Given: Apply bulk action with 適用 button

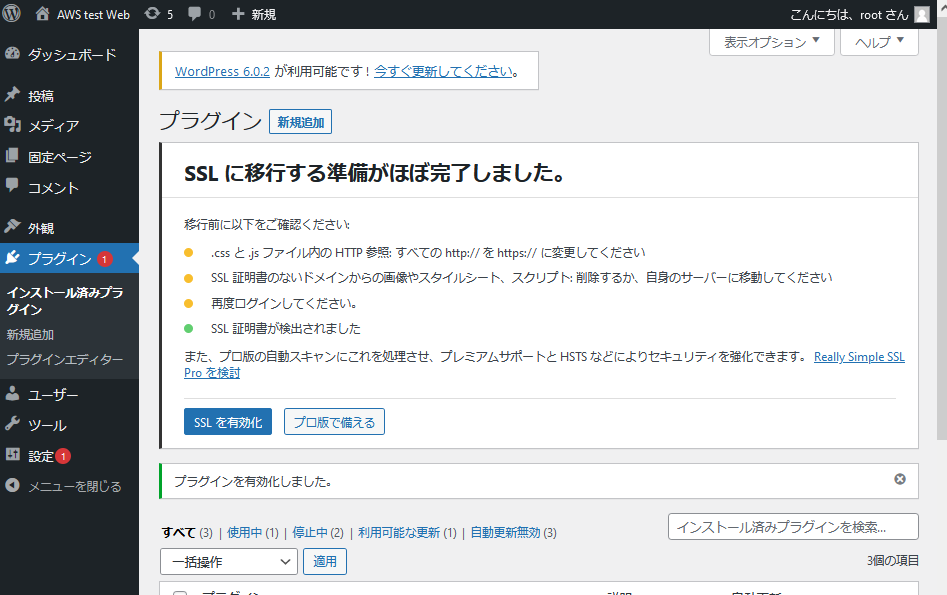Looking at the screenshot, I should [x=324, y=561].
